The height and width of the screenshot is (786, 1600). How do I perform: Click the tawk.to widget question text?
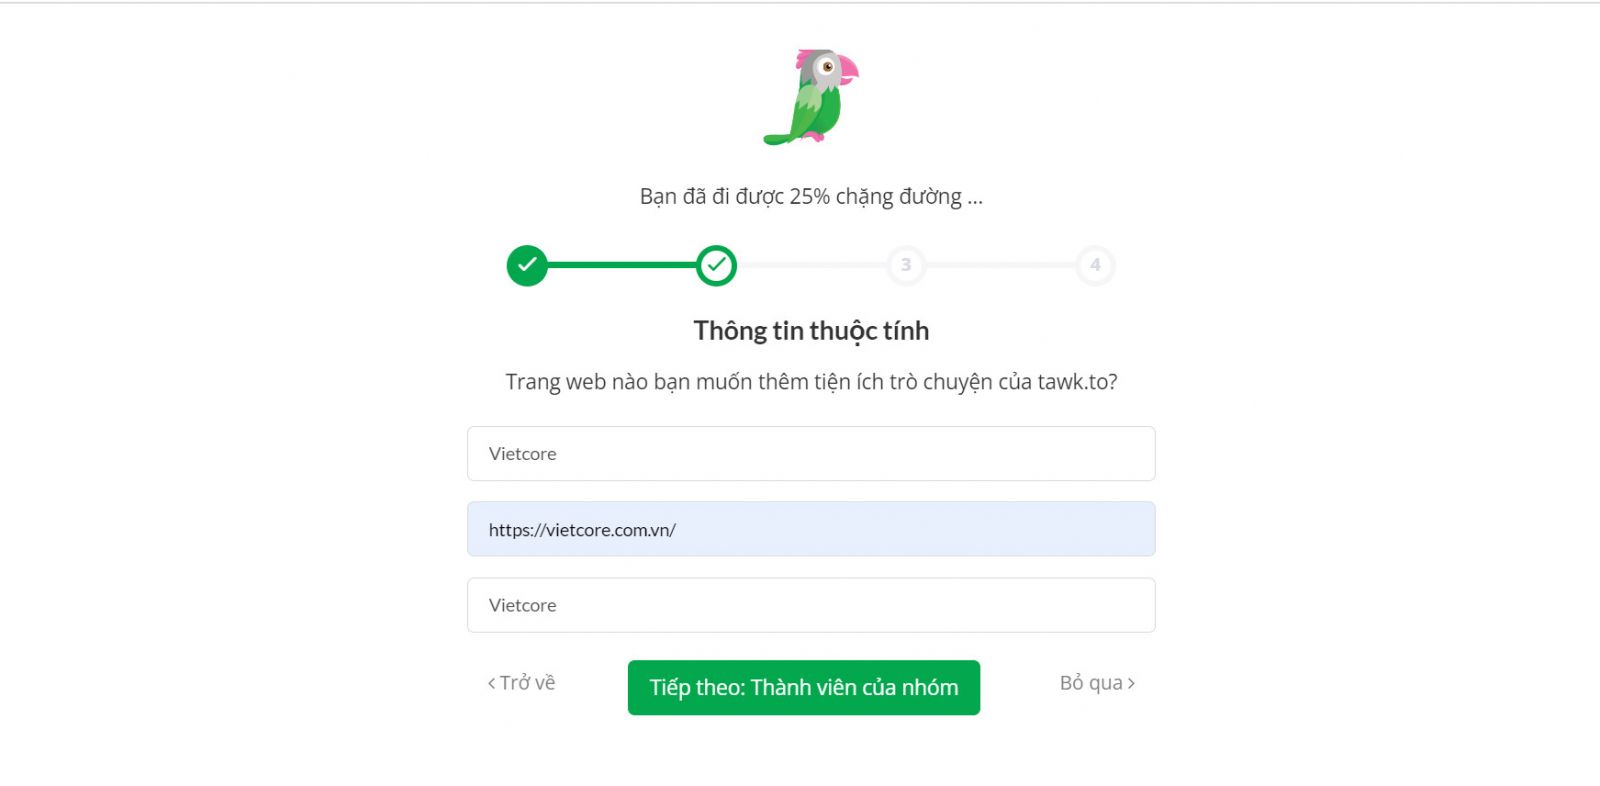click(811, 382)
